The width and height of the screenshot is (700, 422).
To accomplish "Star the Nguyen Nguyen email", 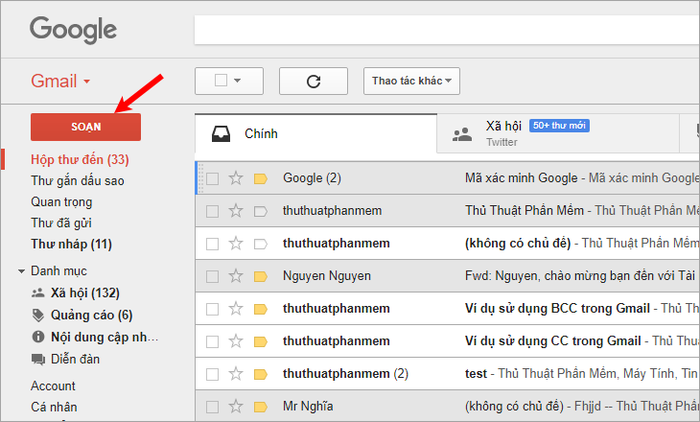I will coord(236,276).
